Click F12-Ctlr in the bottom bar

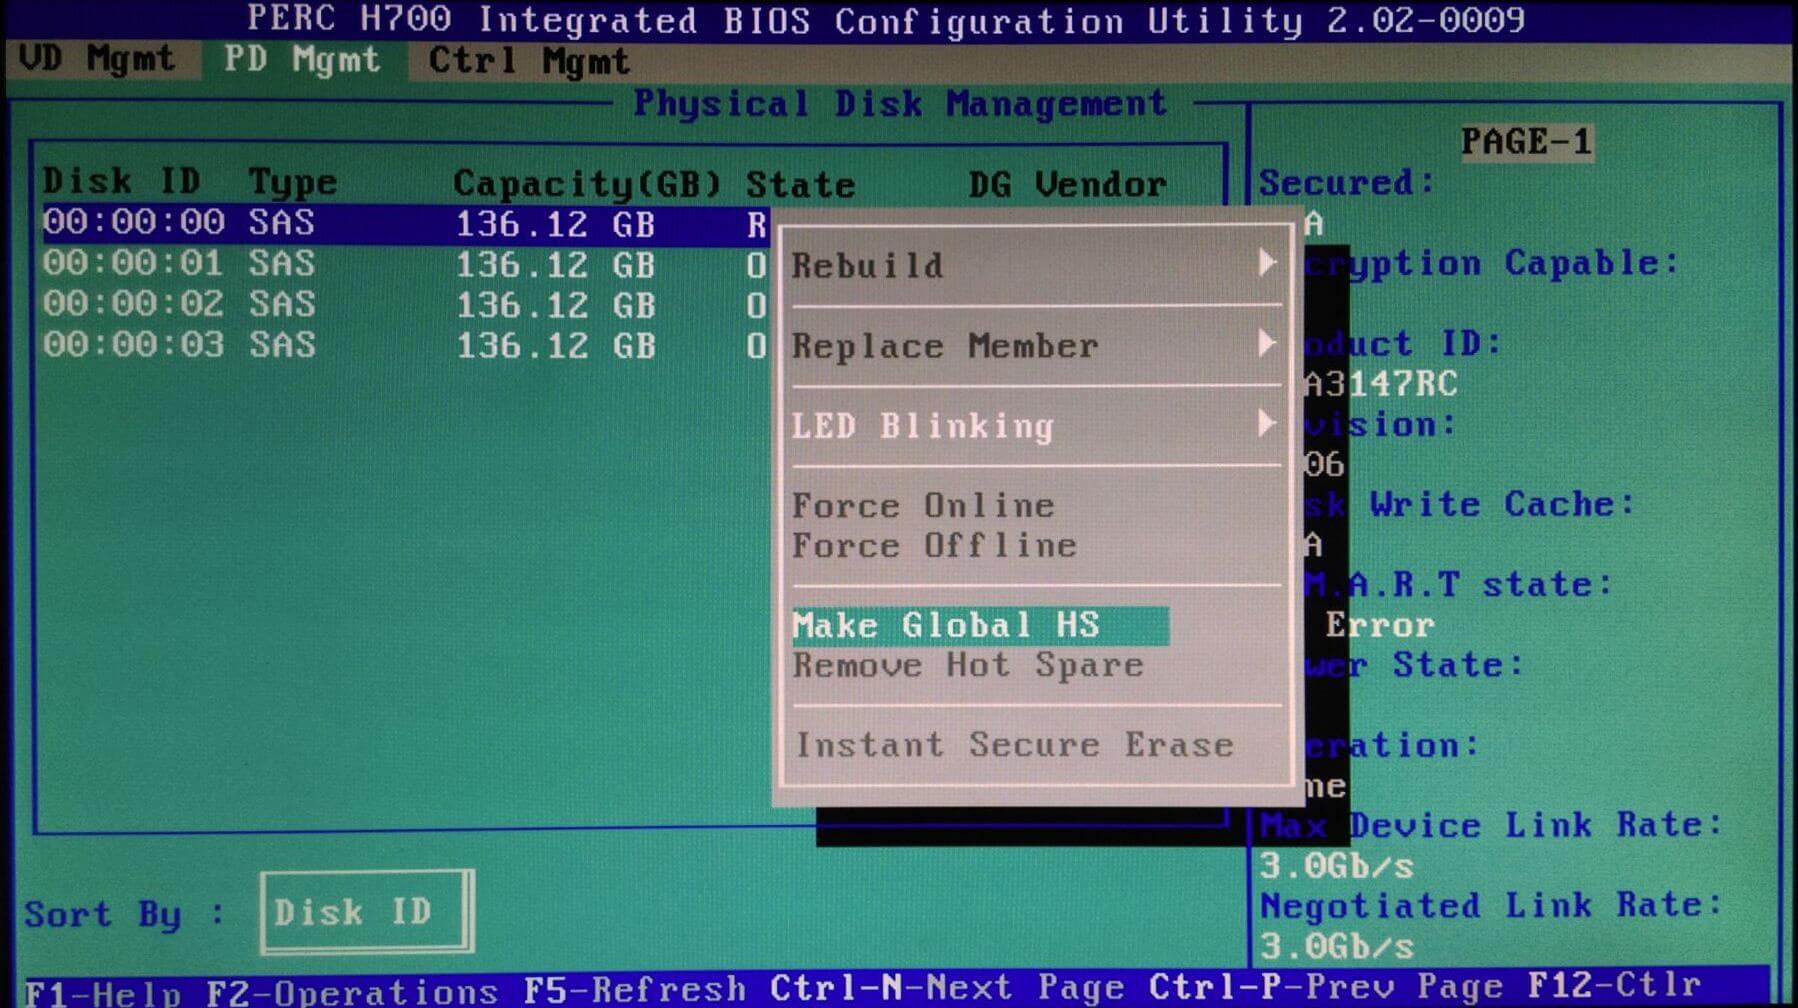point(1614,986)
